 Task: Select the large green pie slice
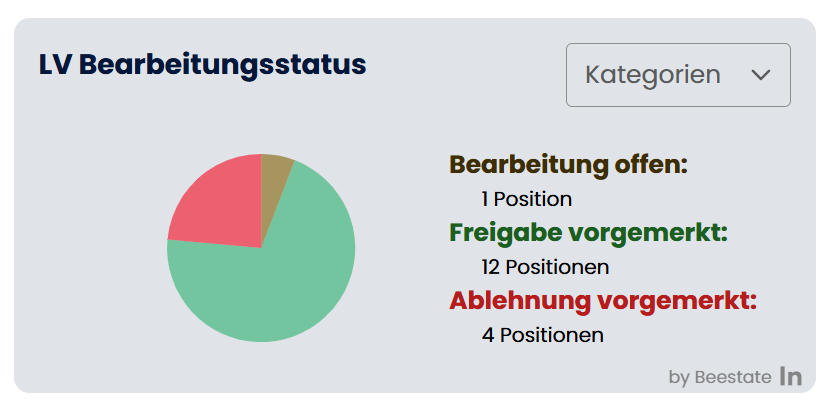point(280,290)
